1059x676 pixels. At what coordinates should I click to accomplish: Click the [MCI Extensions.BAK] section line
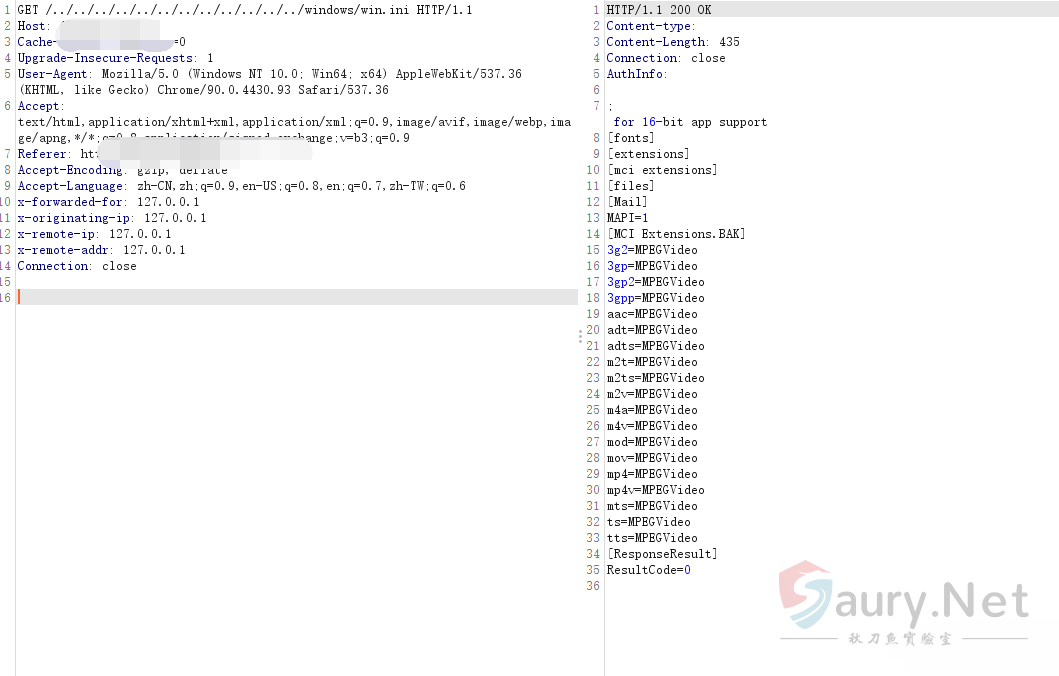pos(676,234)
